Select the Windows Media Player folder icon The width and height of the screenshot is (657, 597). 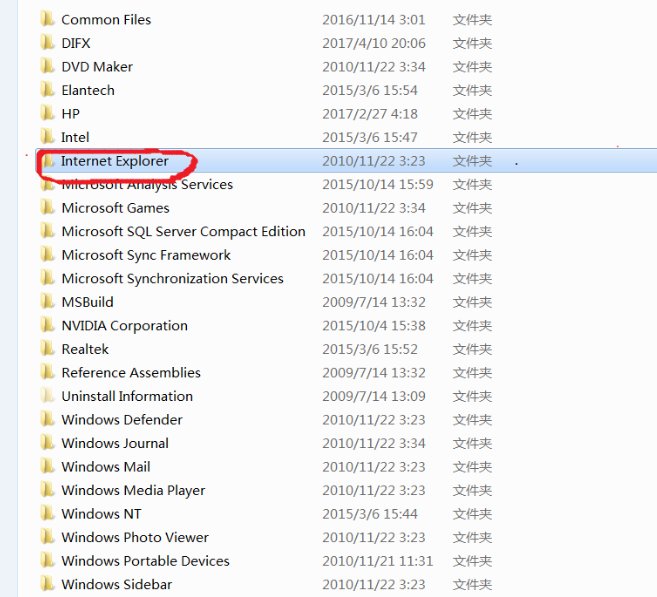point(48,490)
